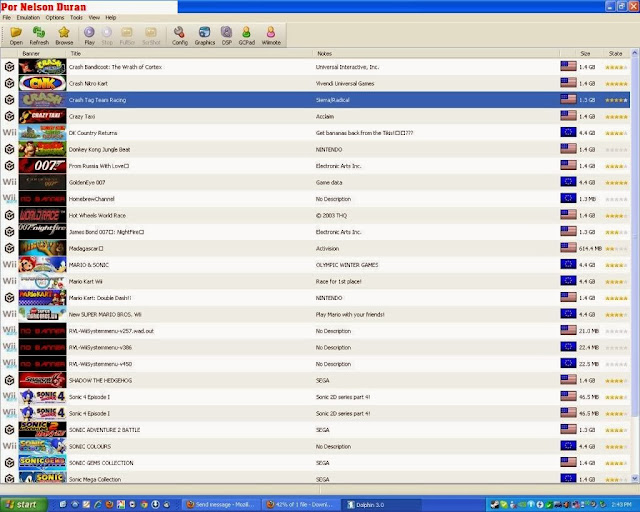The height and width of the screenshot is (512, 640).
Task: Open the Config settings icon
Action: pyautogui.click(x=180, y=36)
